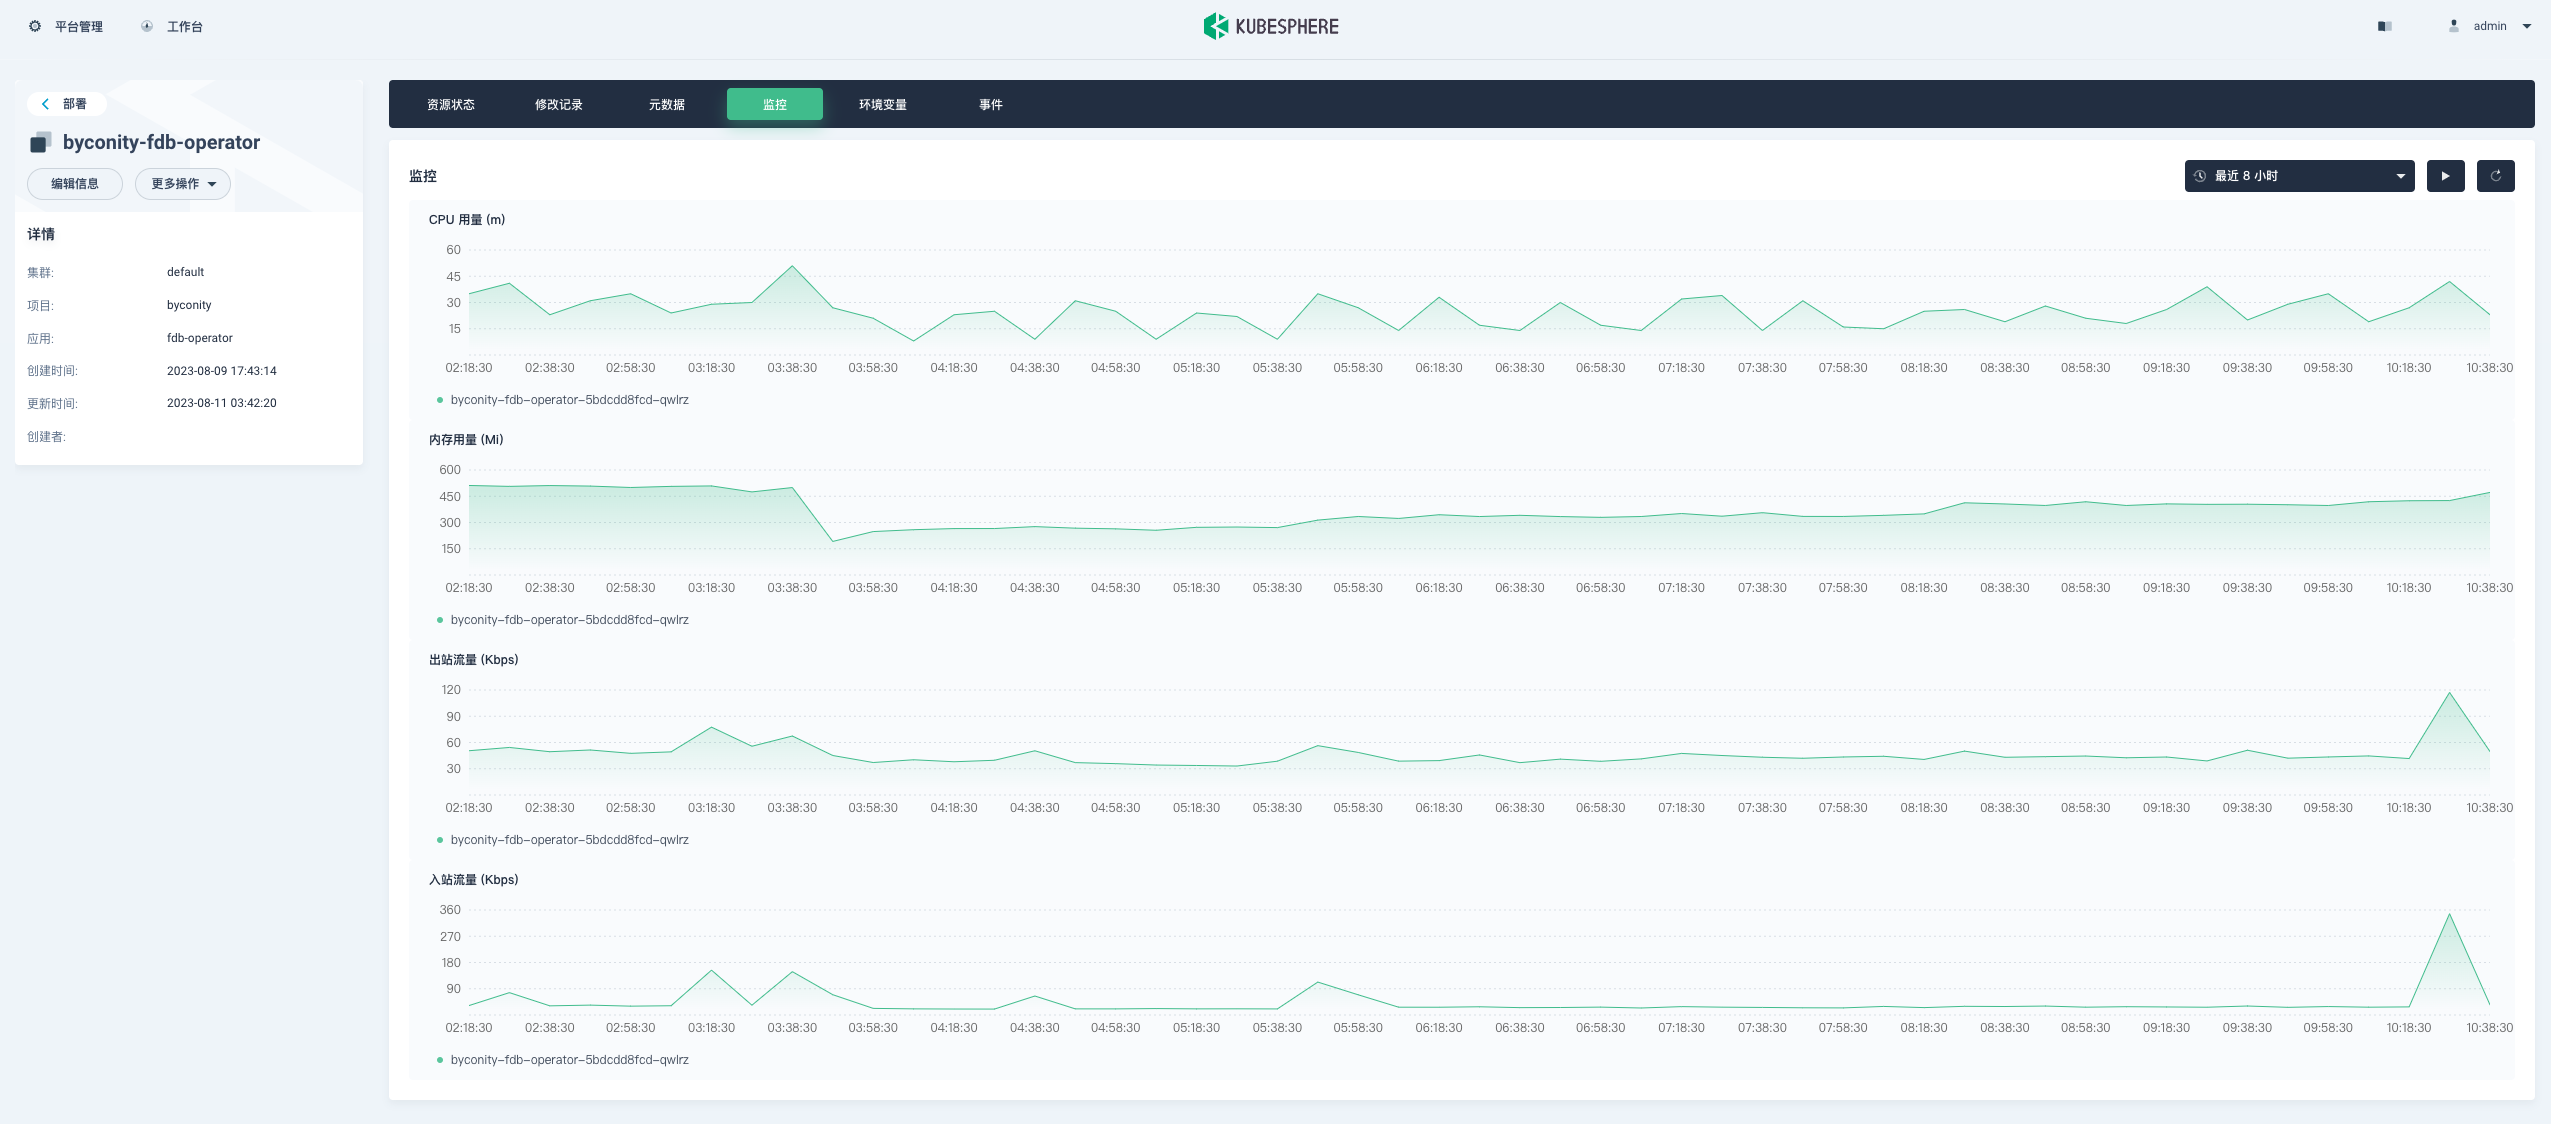Open the admin account dropdown arrow

[2526, 27]
